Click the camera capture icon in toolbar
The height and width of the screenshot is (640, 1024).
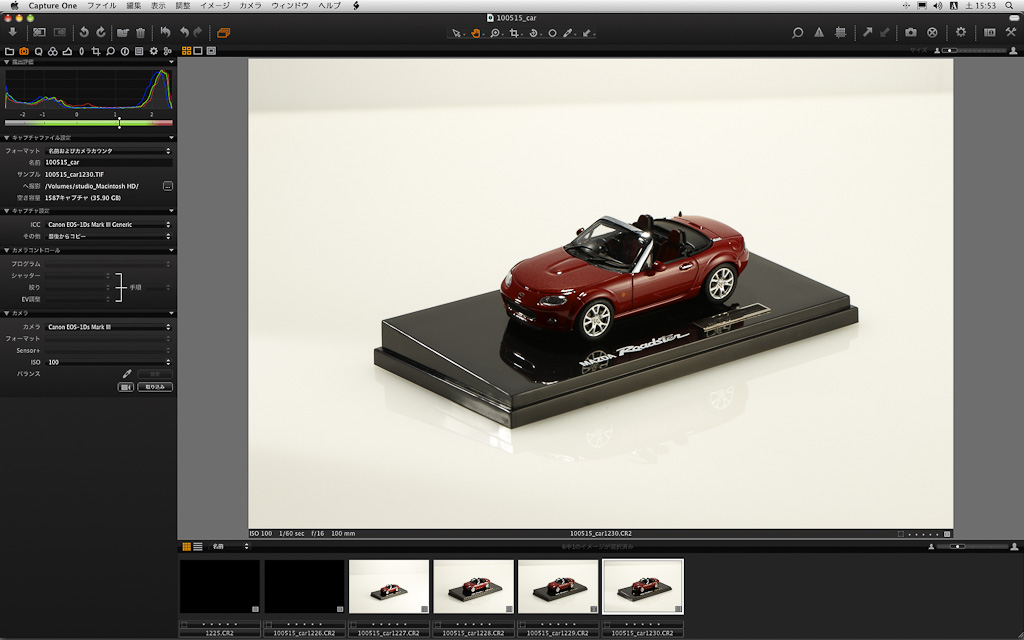click(911, 32)
